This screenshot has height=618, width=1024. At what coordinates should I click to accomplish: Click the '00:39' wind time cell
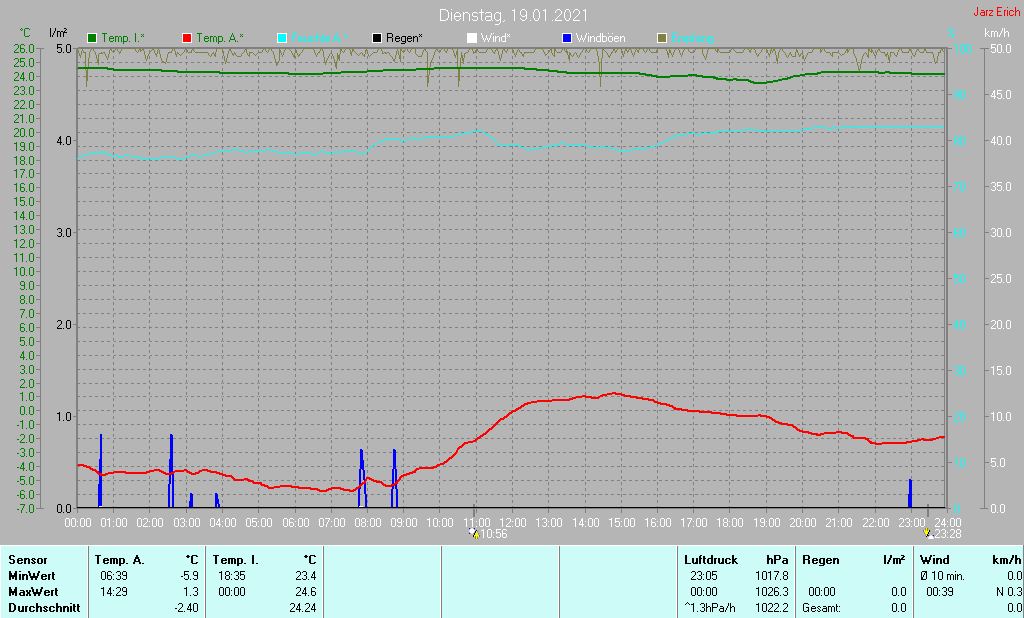[x=940, y=592]
